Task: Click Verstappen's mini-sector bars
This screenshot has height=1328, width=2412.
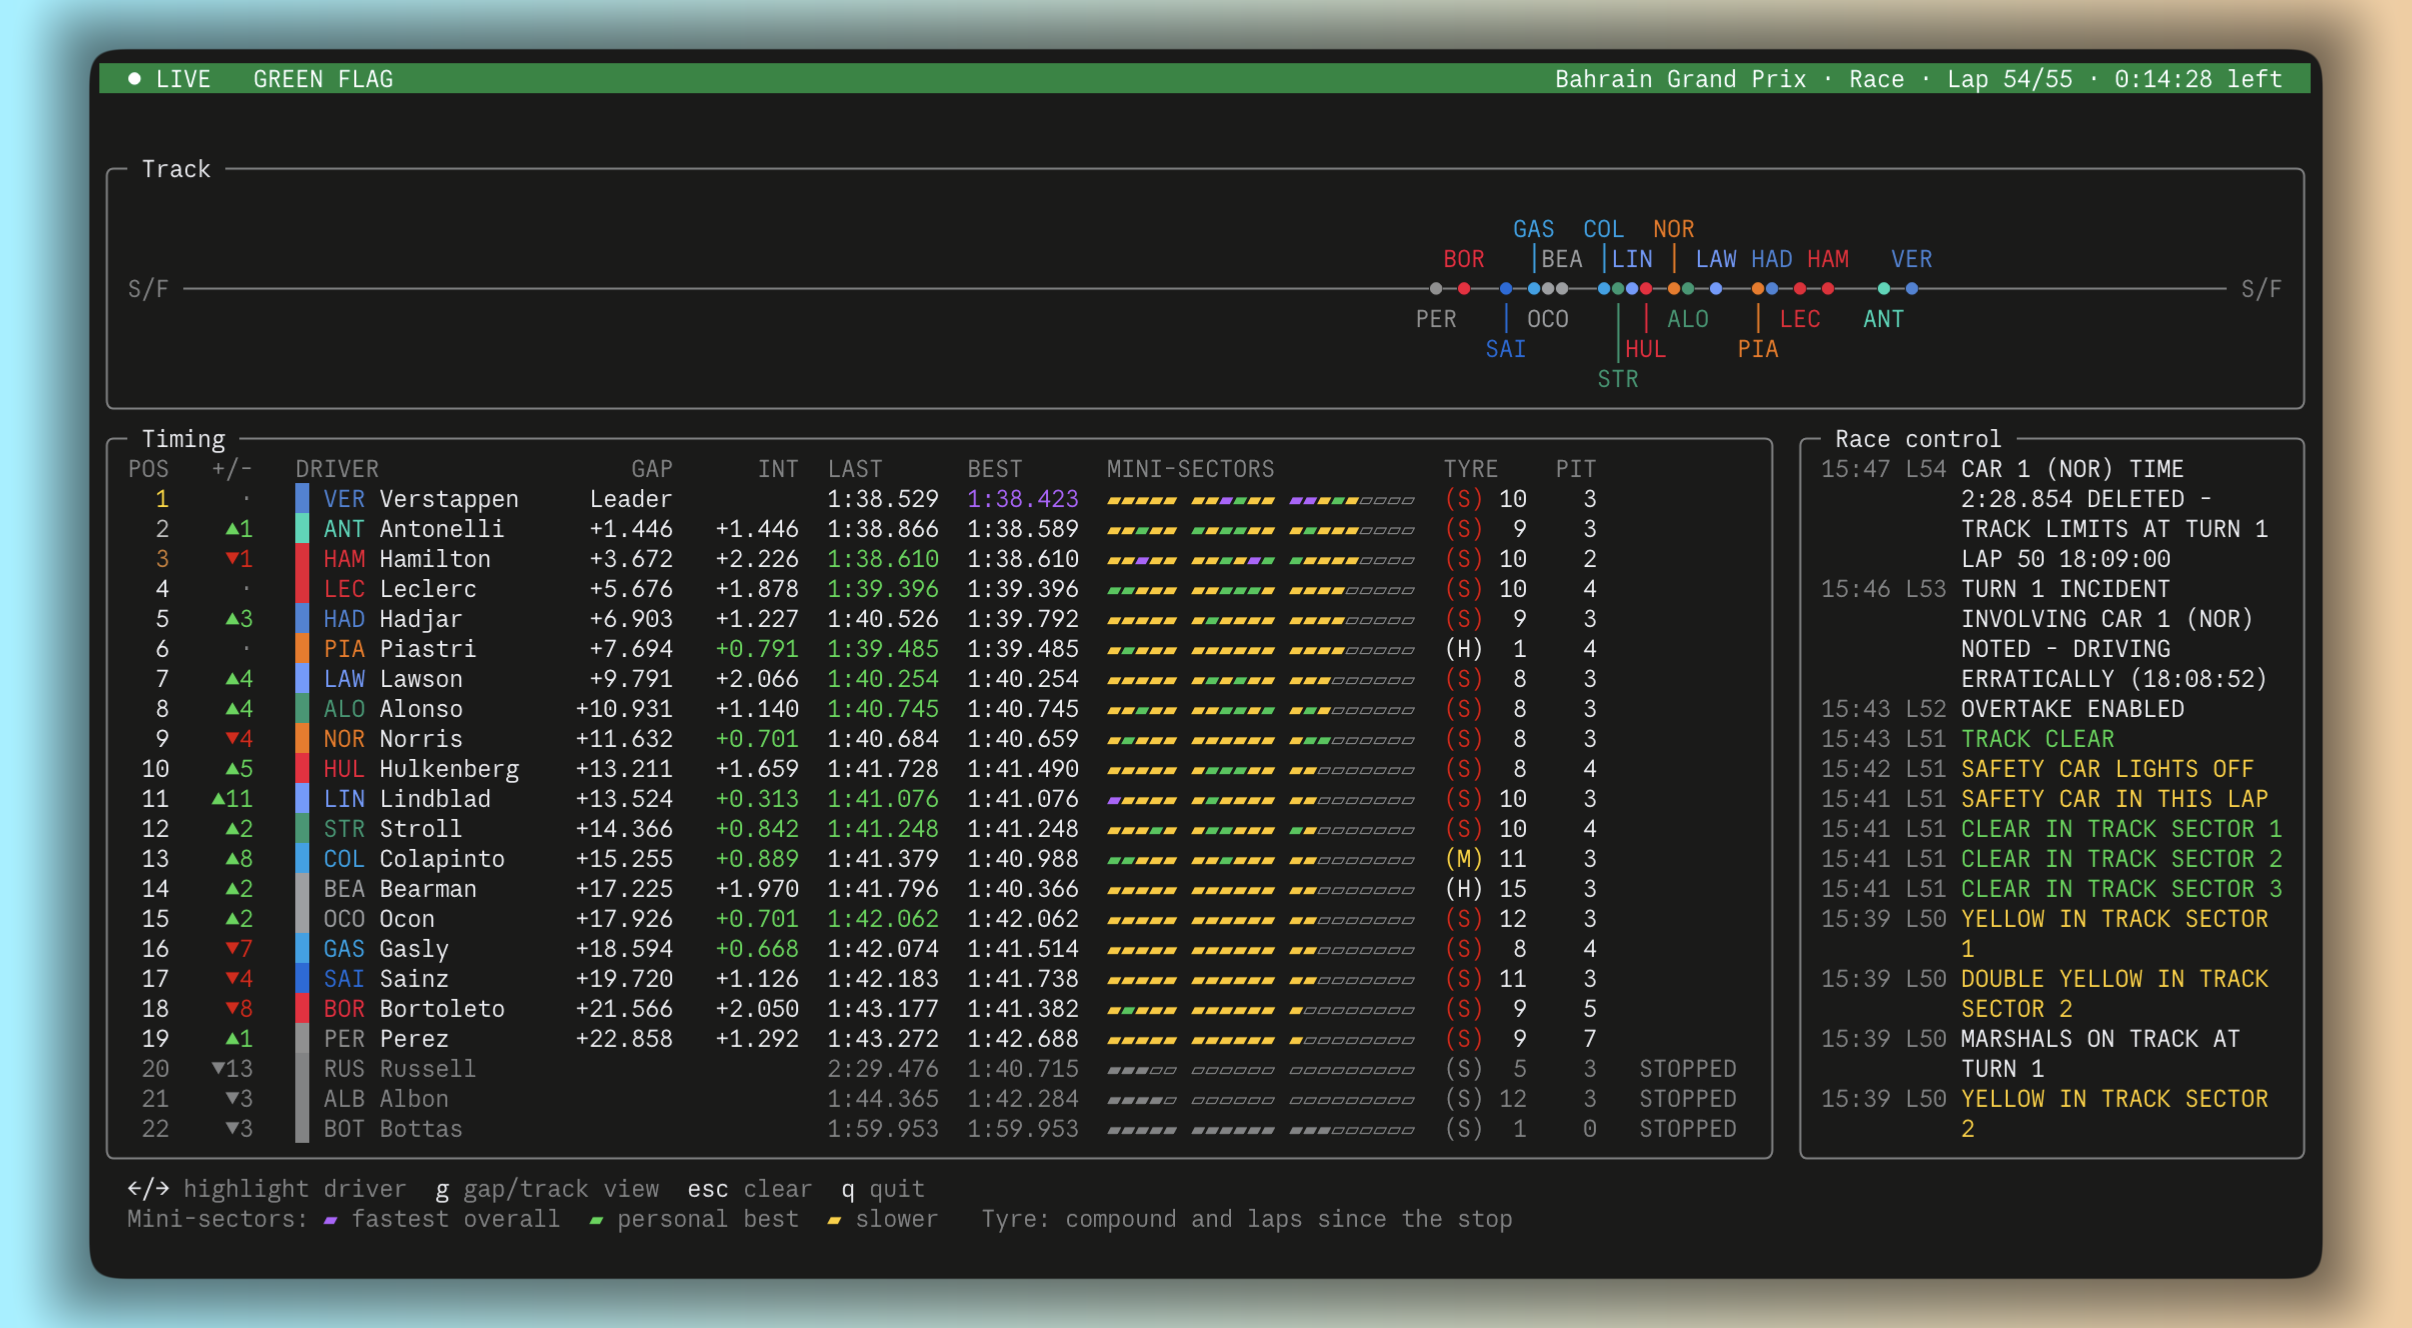Action: [1261, 501]
